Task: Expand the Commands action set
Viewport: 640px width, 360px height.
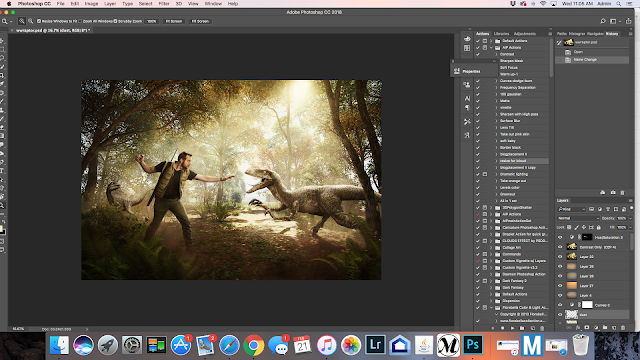Action: click(x=491, y=254)
